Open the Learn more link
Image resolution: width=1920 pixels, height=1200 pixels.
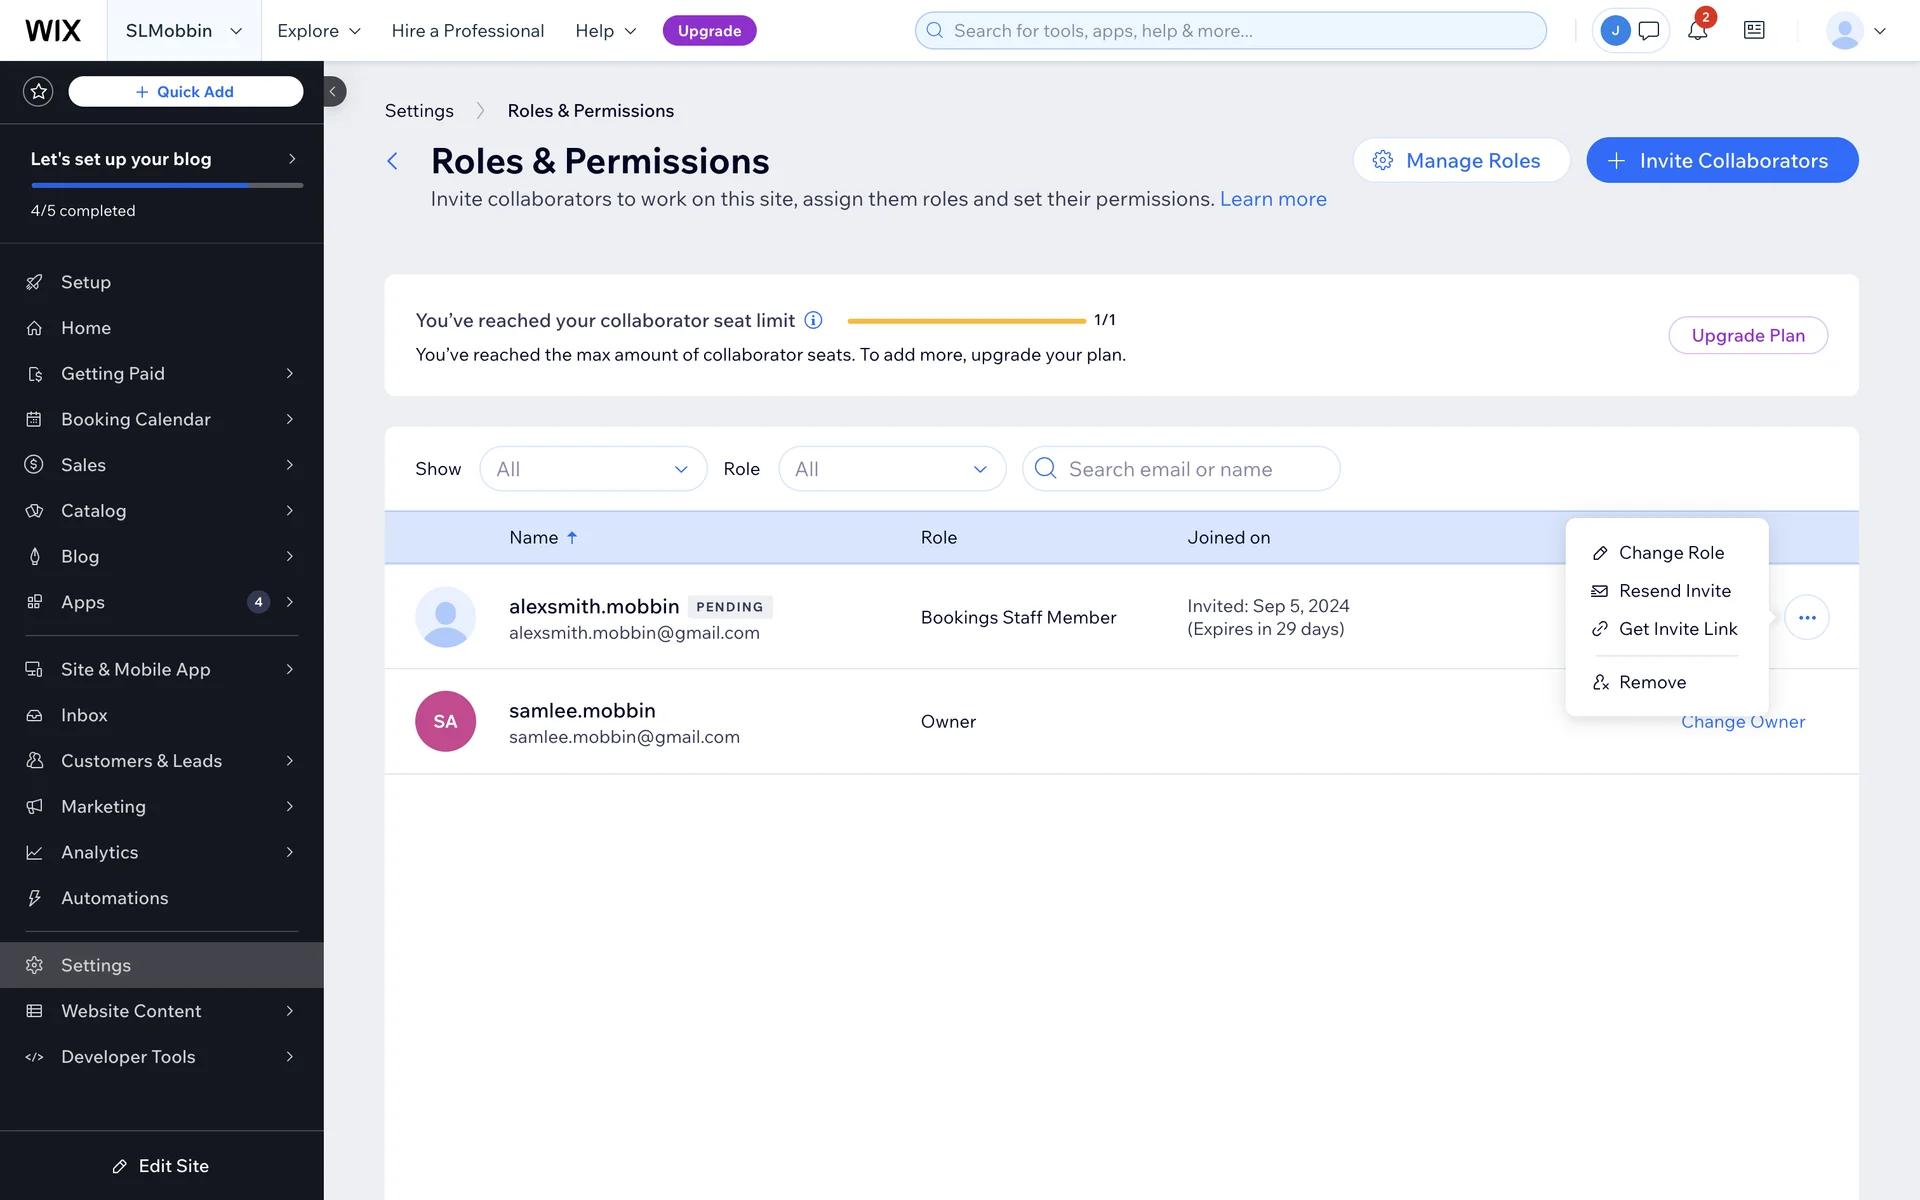(x=1272, y=199)
